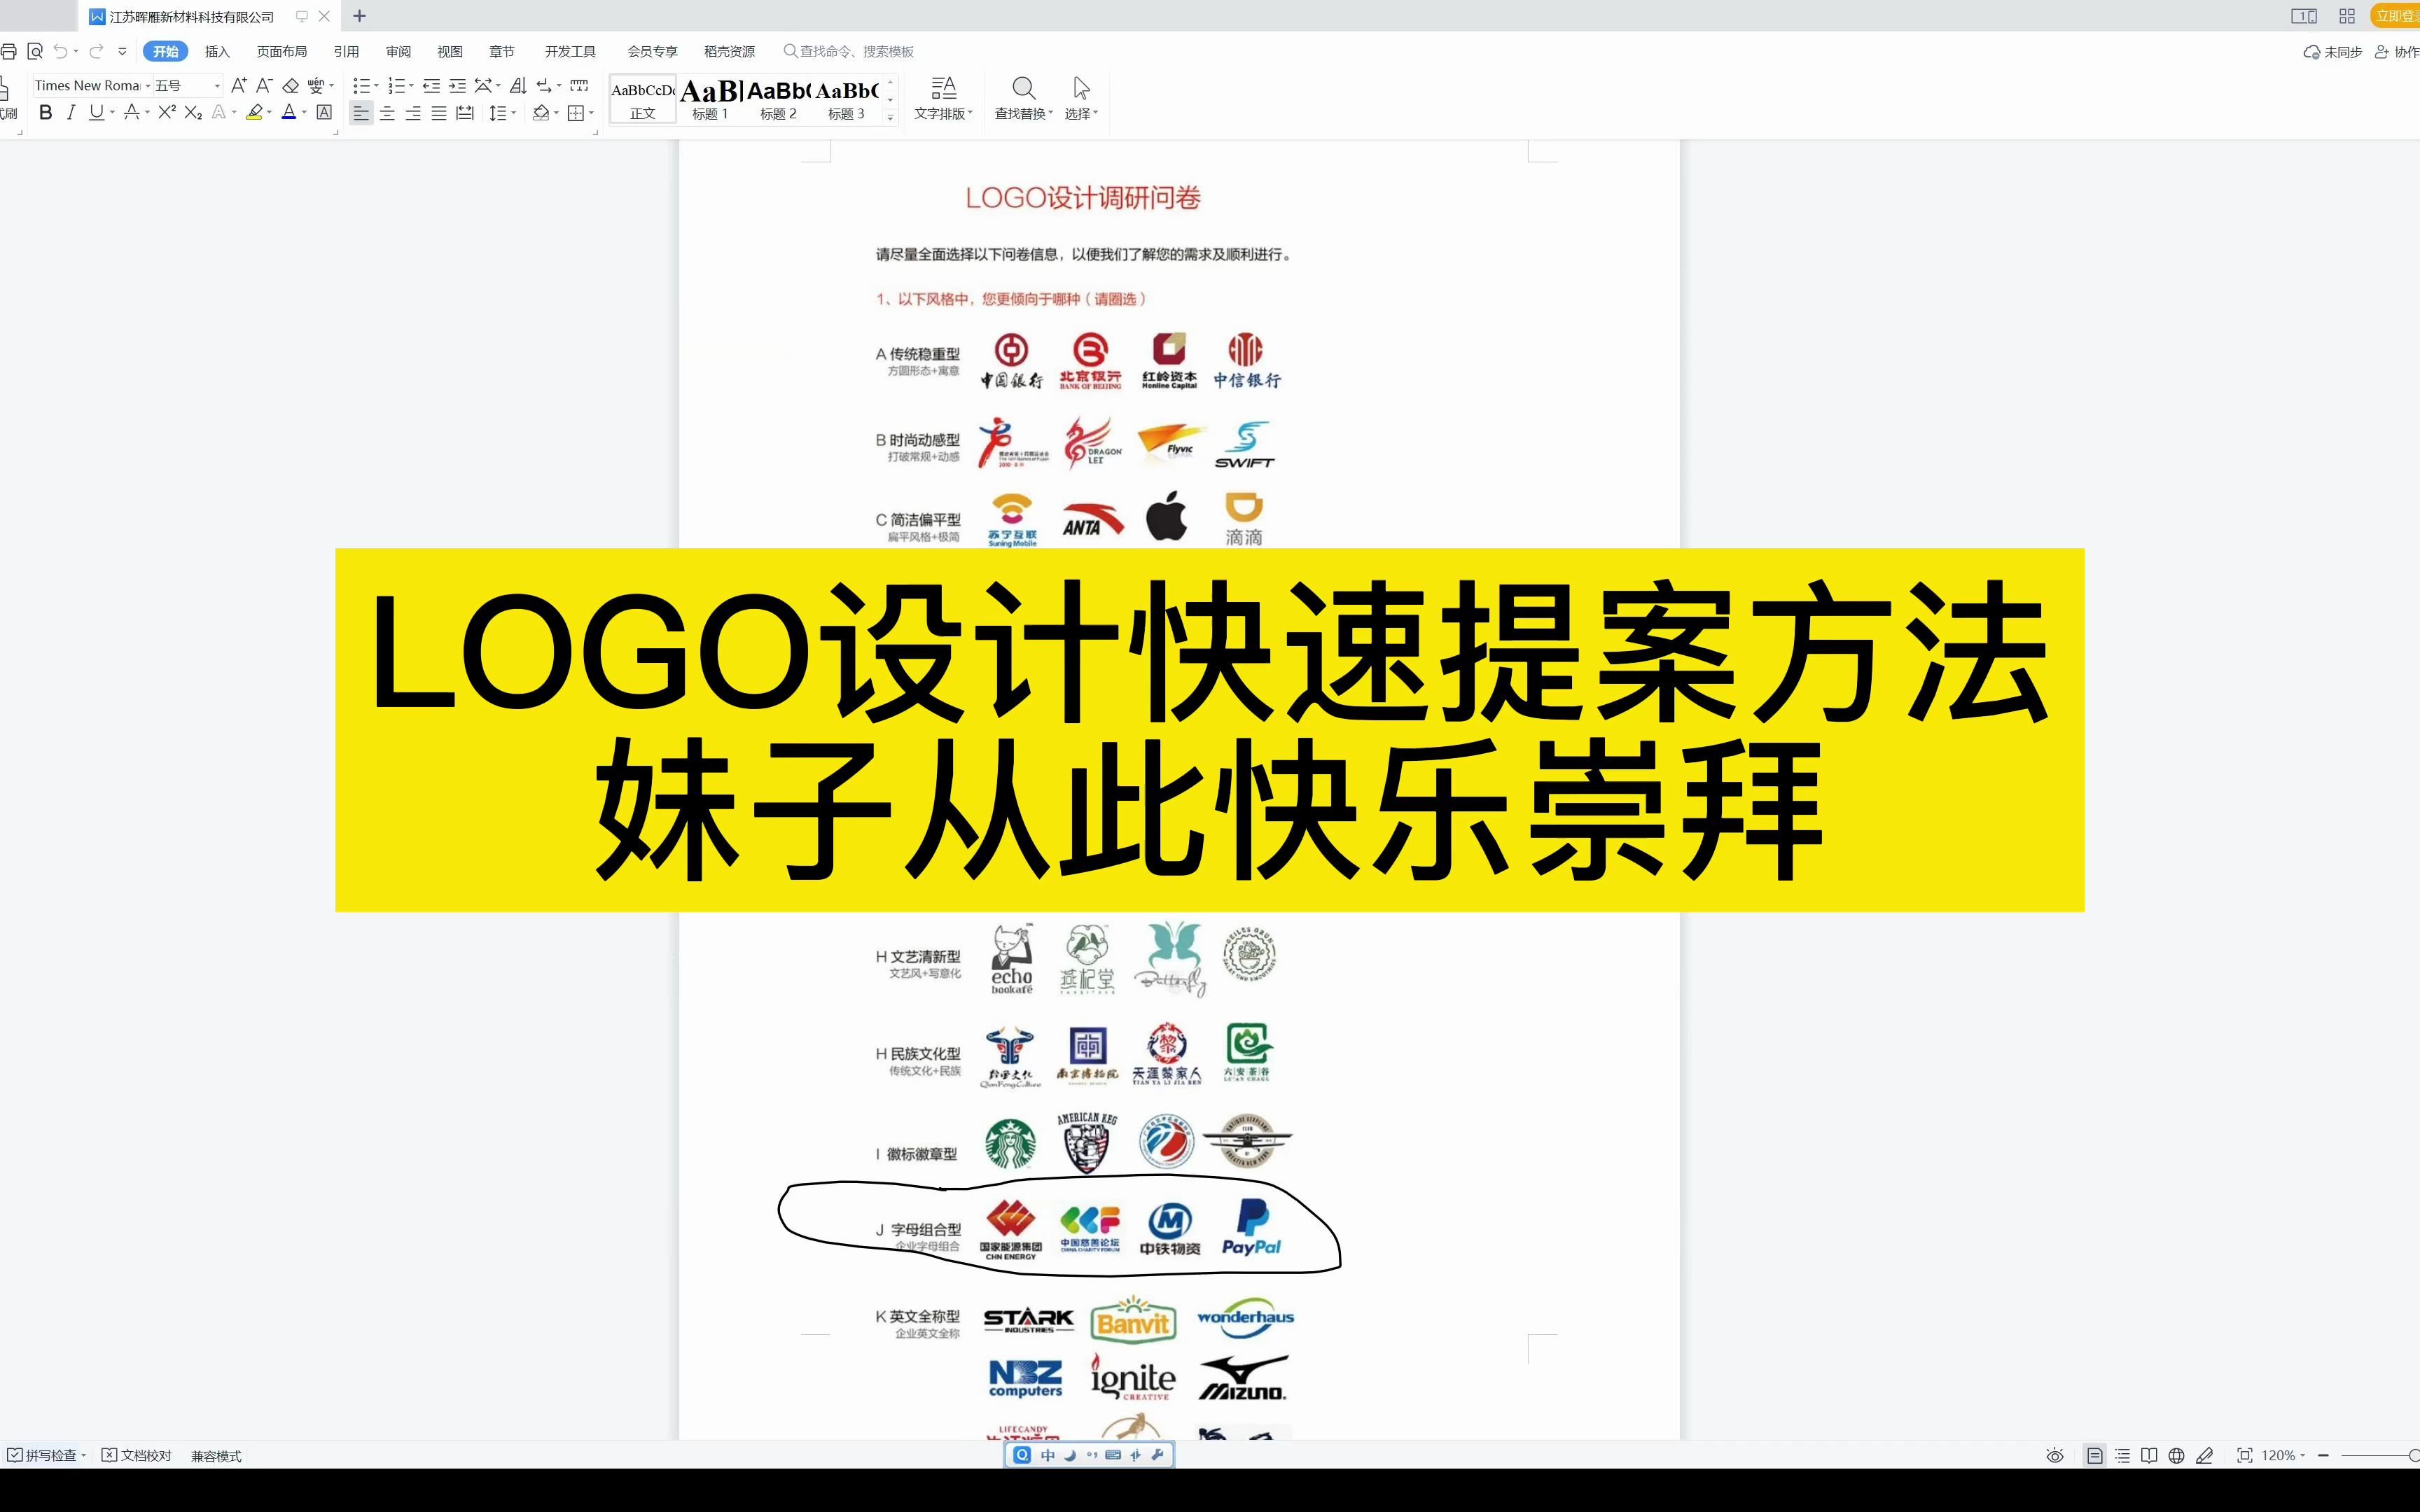
Task: Expand the highlight color dropdown arrow
Action: click(x=269, y=113)
